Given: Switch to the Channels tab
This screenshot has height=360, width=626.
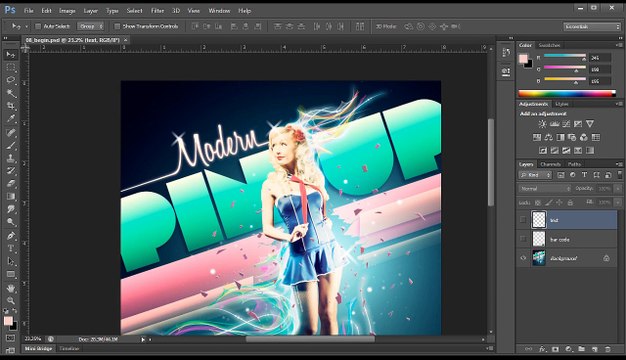Looking at the screenshot, I should tap(551, 164).
